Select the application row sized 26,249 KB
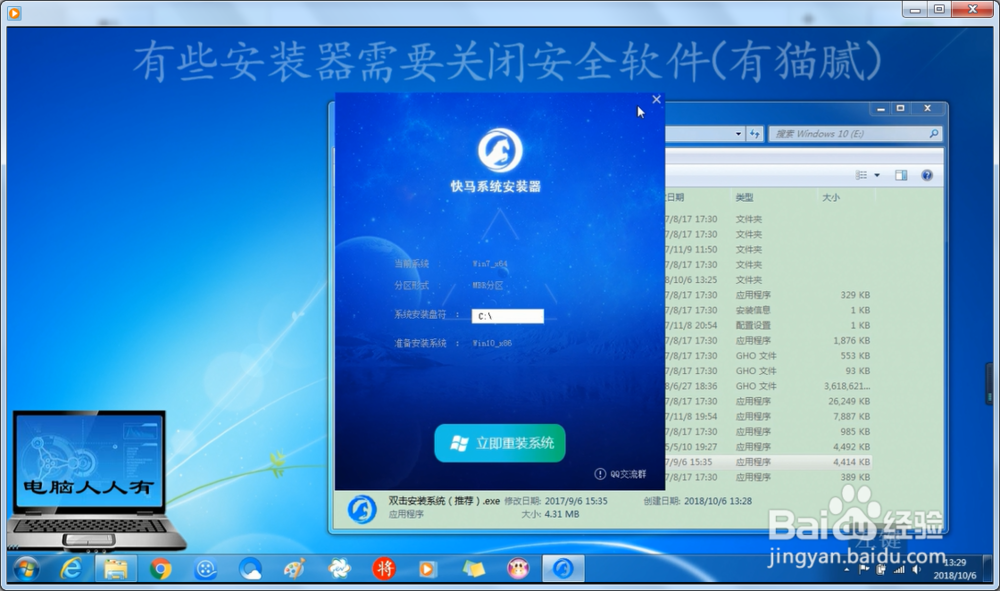The image size is (1000, 591). click(x=768, y=401)
